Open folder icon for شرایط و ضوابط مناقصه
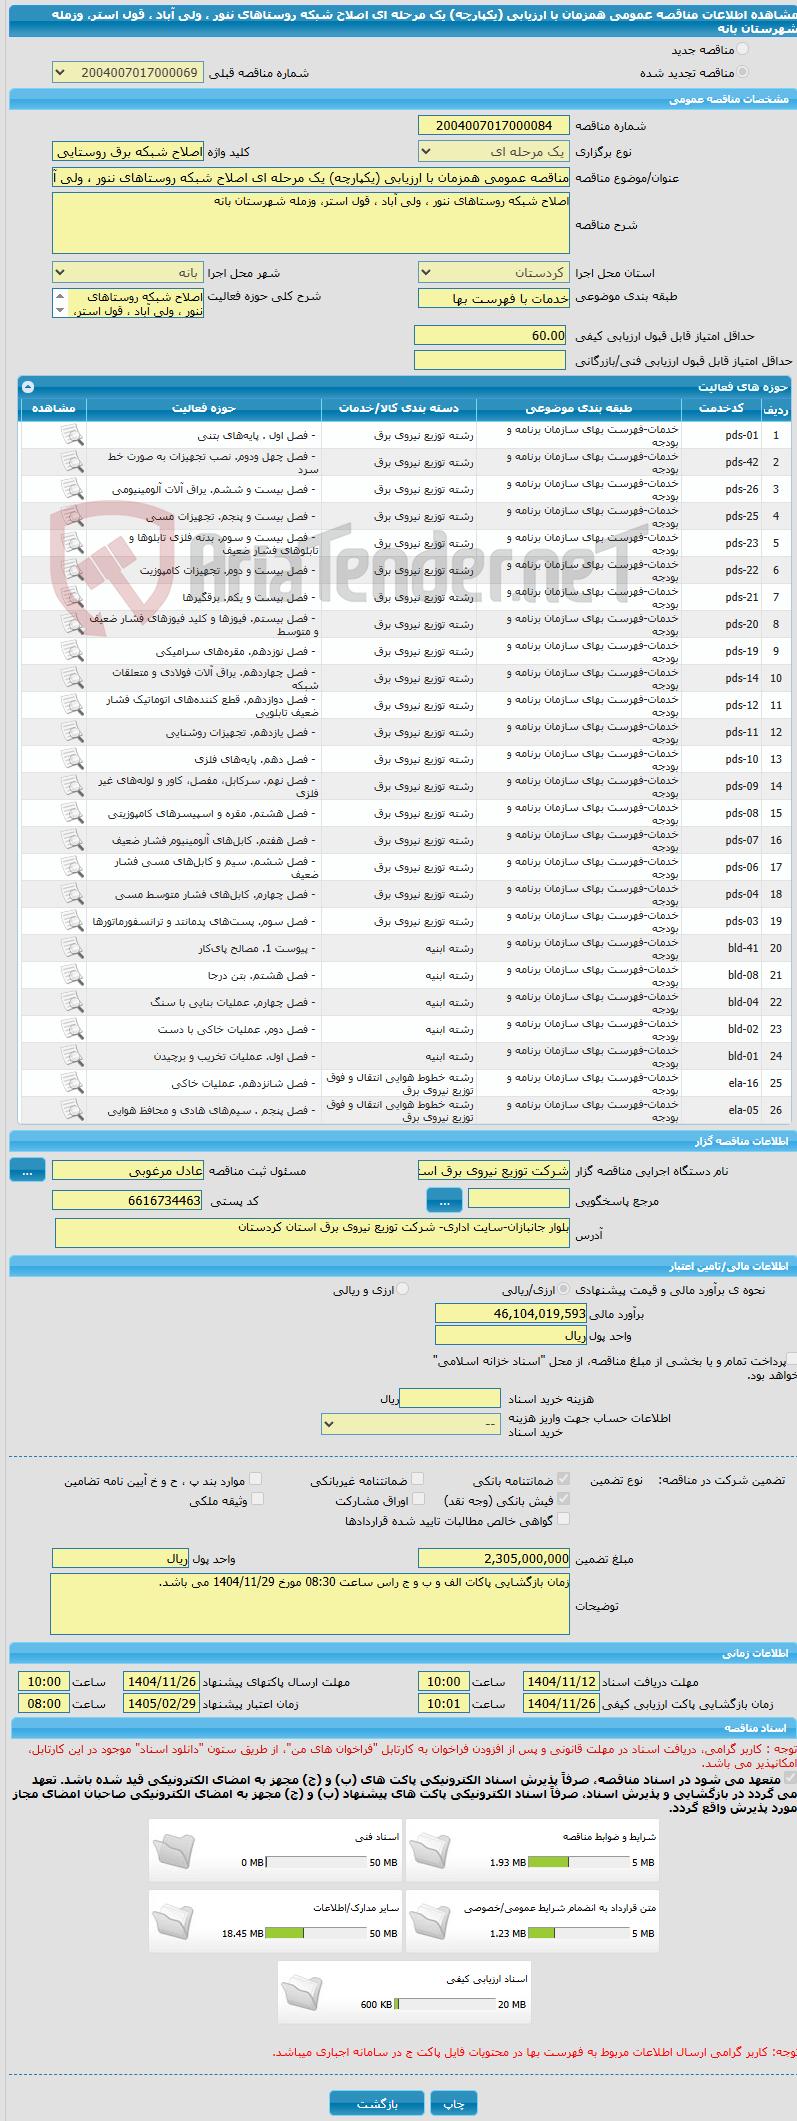The image size is (797, 2121). click(430, 1851)
